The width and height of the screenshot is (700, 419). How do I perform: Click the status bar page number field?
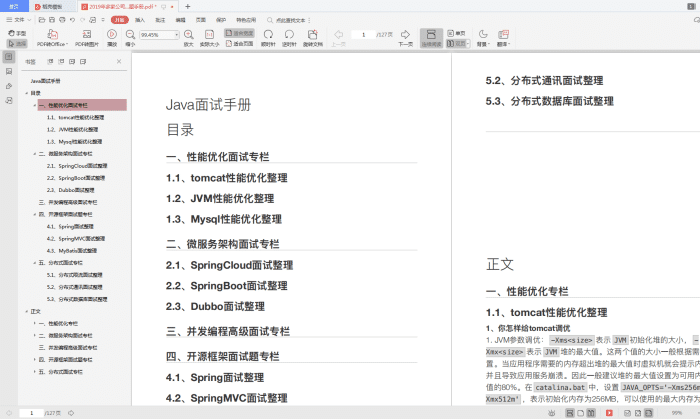[x=31, y=413]
